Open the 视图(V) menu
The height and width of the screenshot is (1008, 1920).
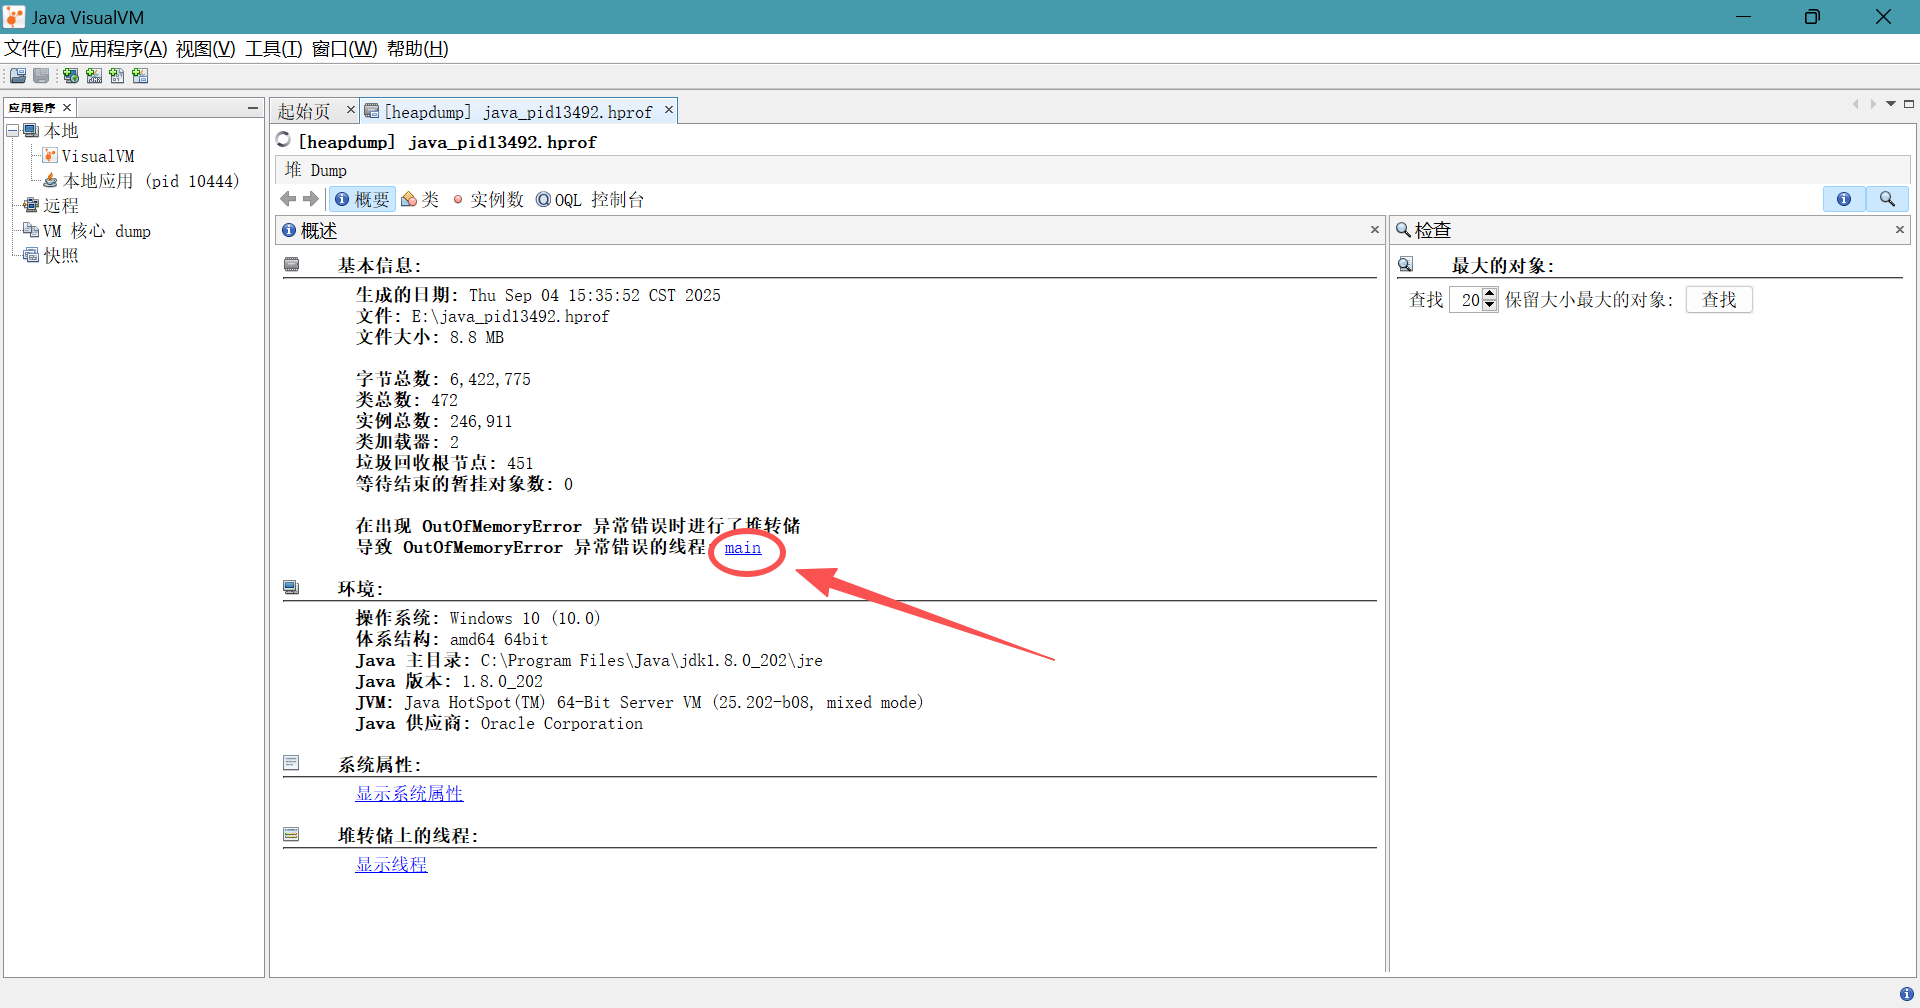206,48
